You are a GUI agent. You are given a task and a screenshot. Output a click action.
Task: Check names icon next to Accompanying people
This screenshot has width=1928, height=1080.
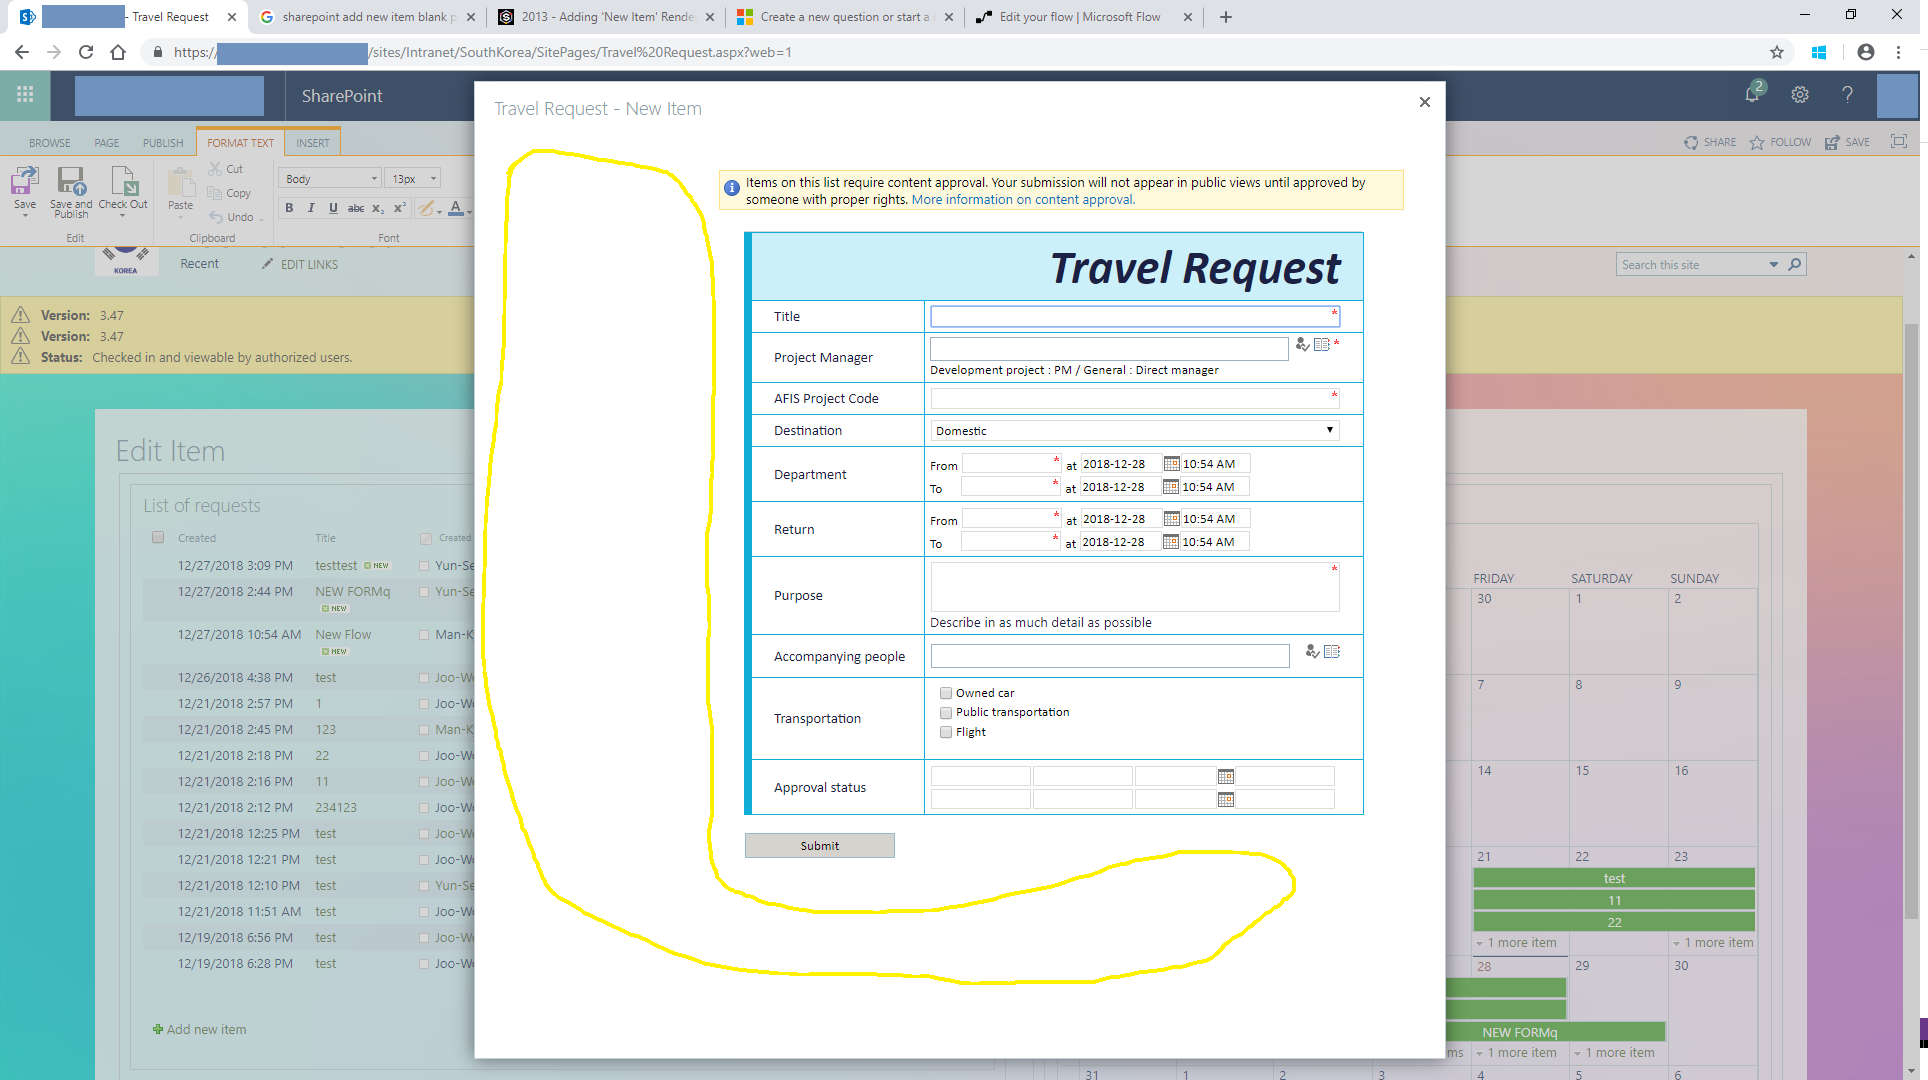(1312, 652)
